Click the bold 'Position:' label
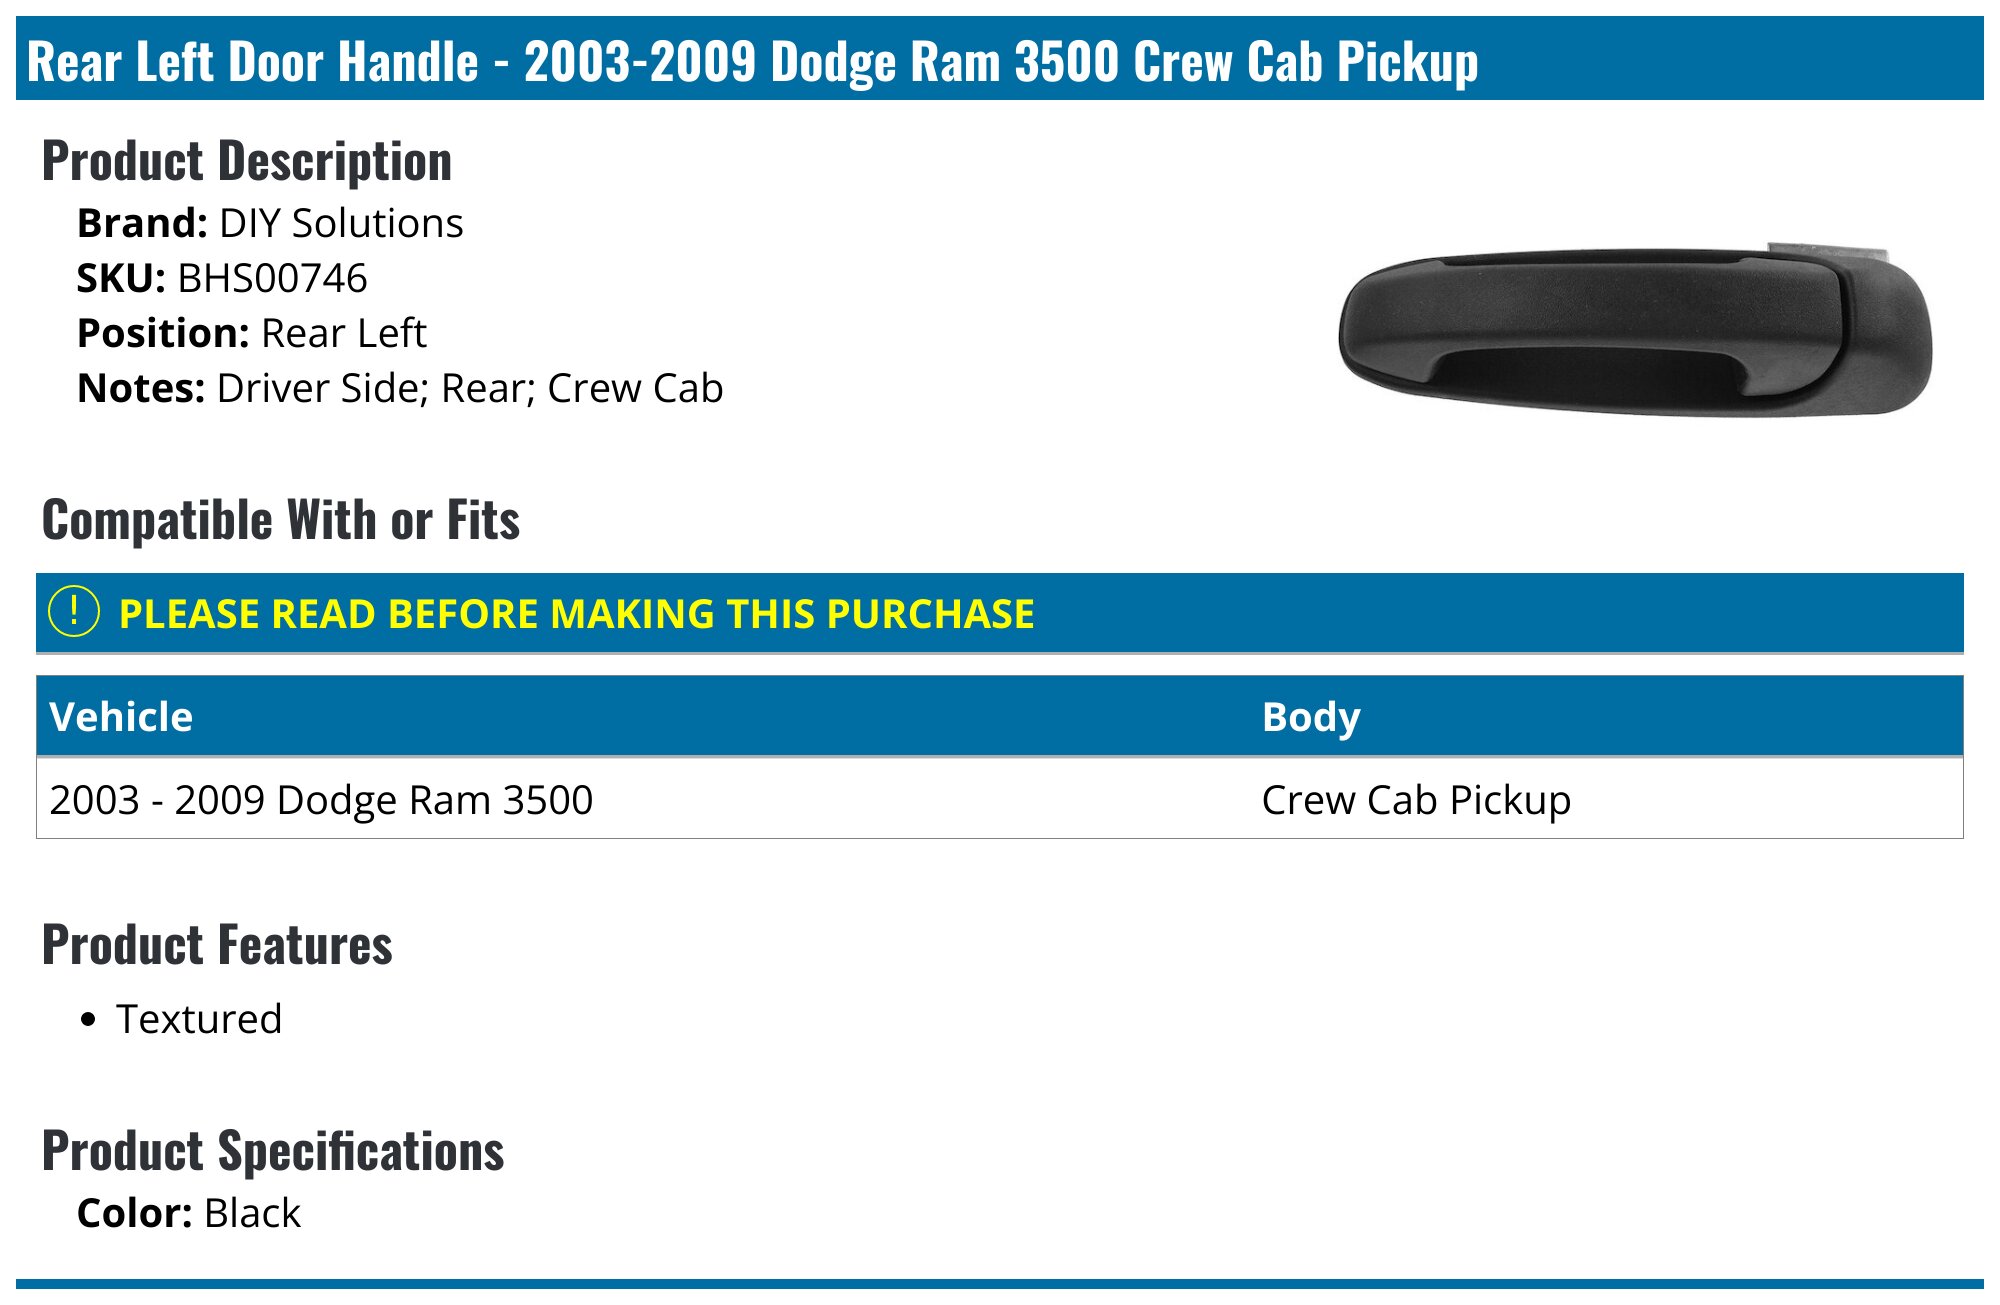The height and width of the screenshot is (1305, 2000). click(163, 333)
